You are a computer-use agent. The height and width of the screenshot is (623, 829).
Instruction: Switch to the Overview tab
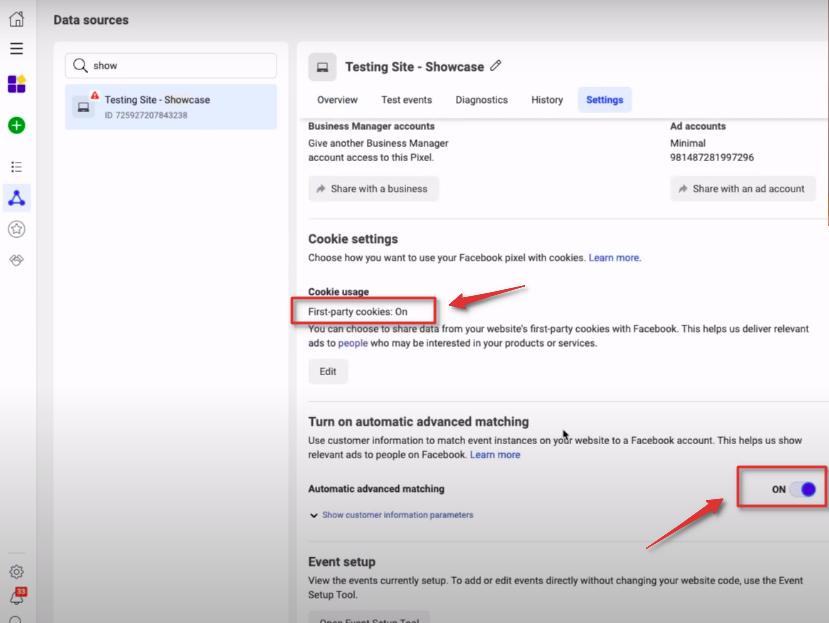[337, 100]
